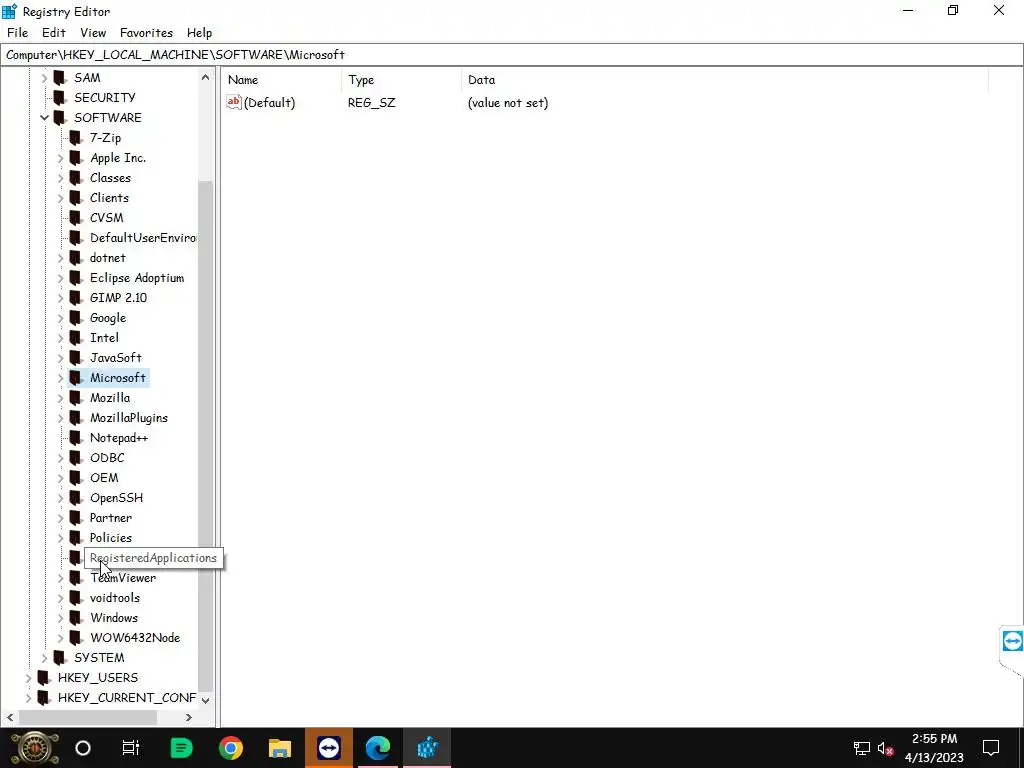The image size is (1024, 768).
Task: Click the Mozilla key folder icon
Action: coord(76,398)
